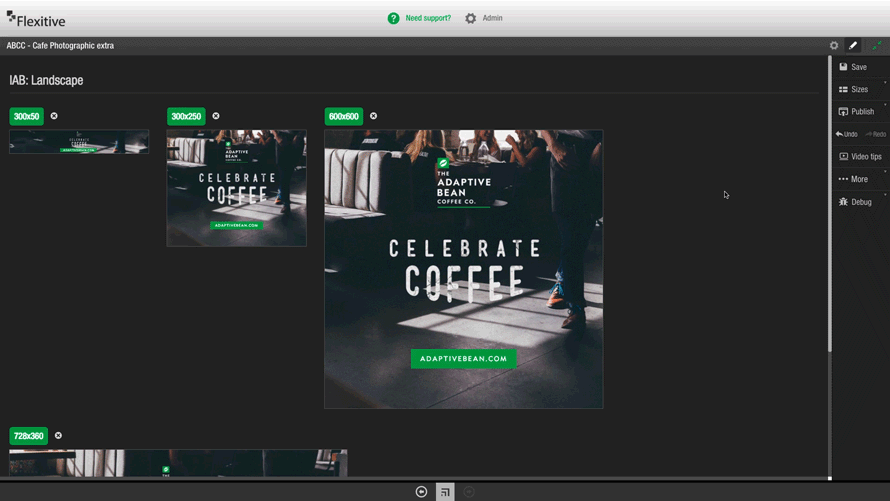Screen dimensions: 890x501
Task: Remove the 728x360 size
Action: pos(58,435)
